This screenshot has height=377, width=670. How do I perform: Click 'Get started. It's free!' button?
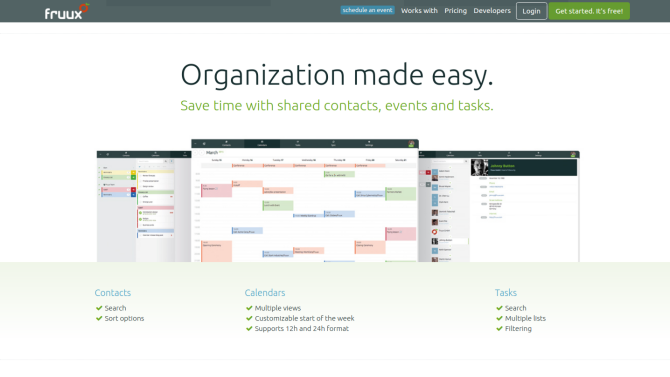point(589,11)
